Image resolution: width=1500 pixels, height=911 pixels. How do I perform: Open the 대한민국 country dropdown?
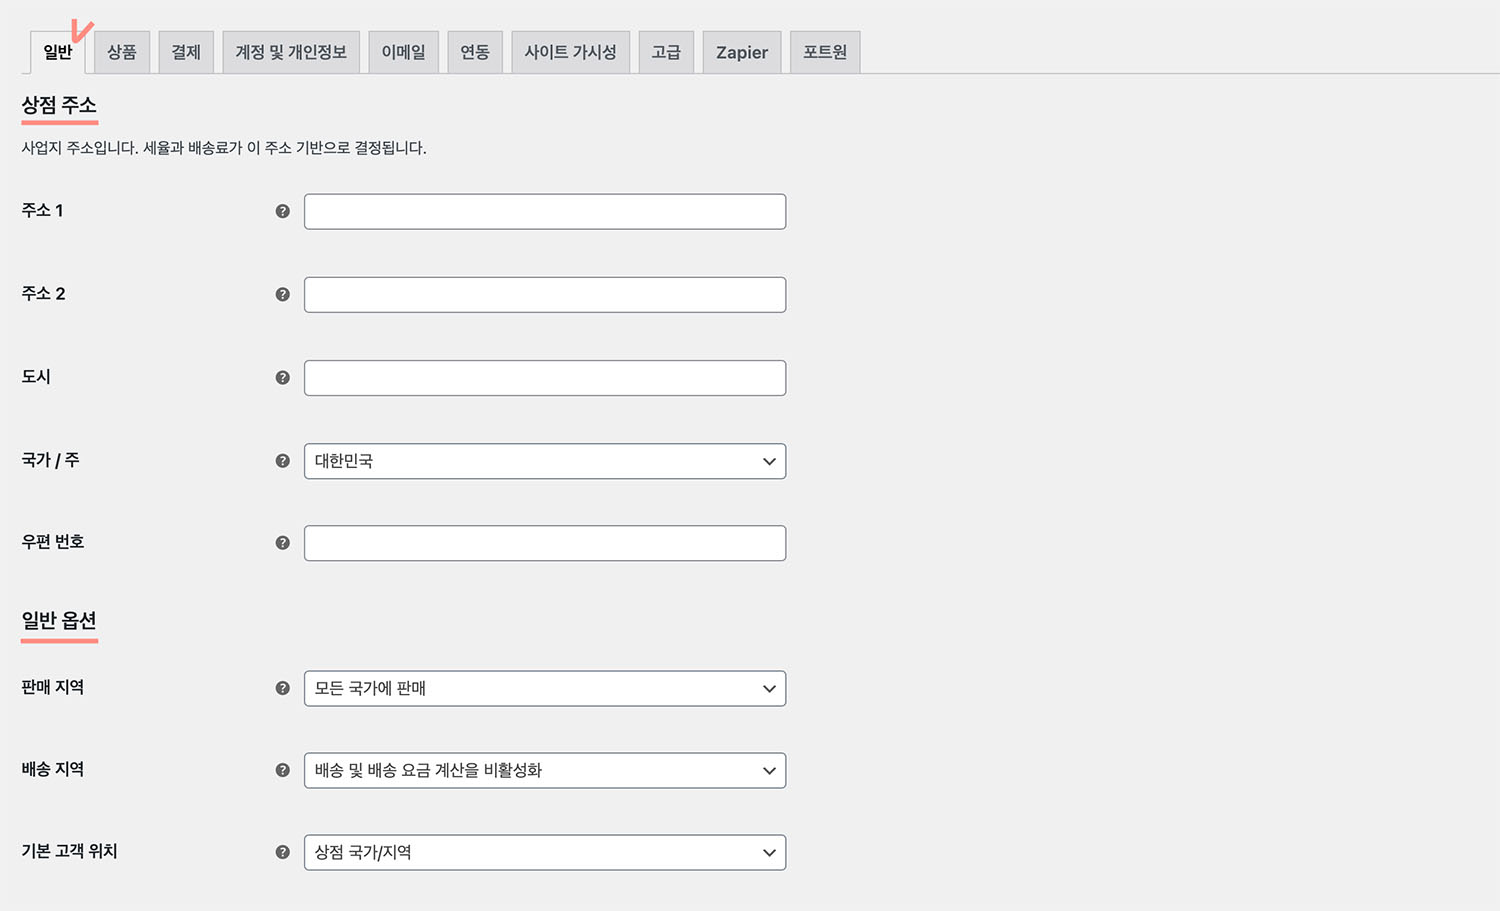tap(545, 461)
